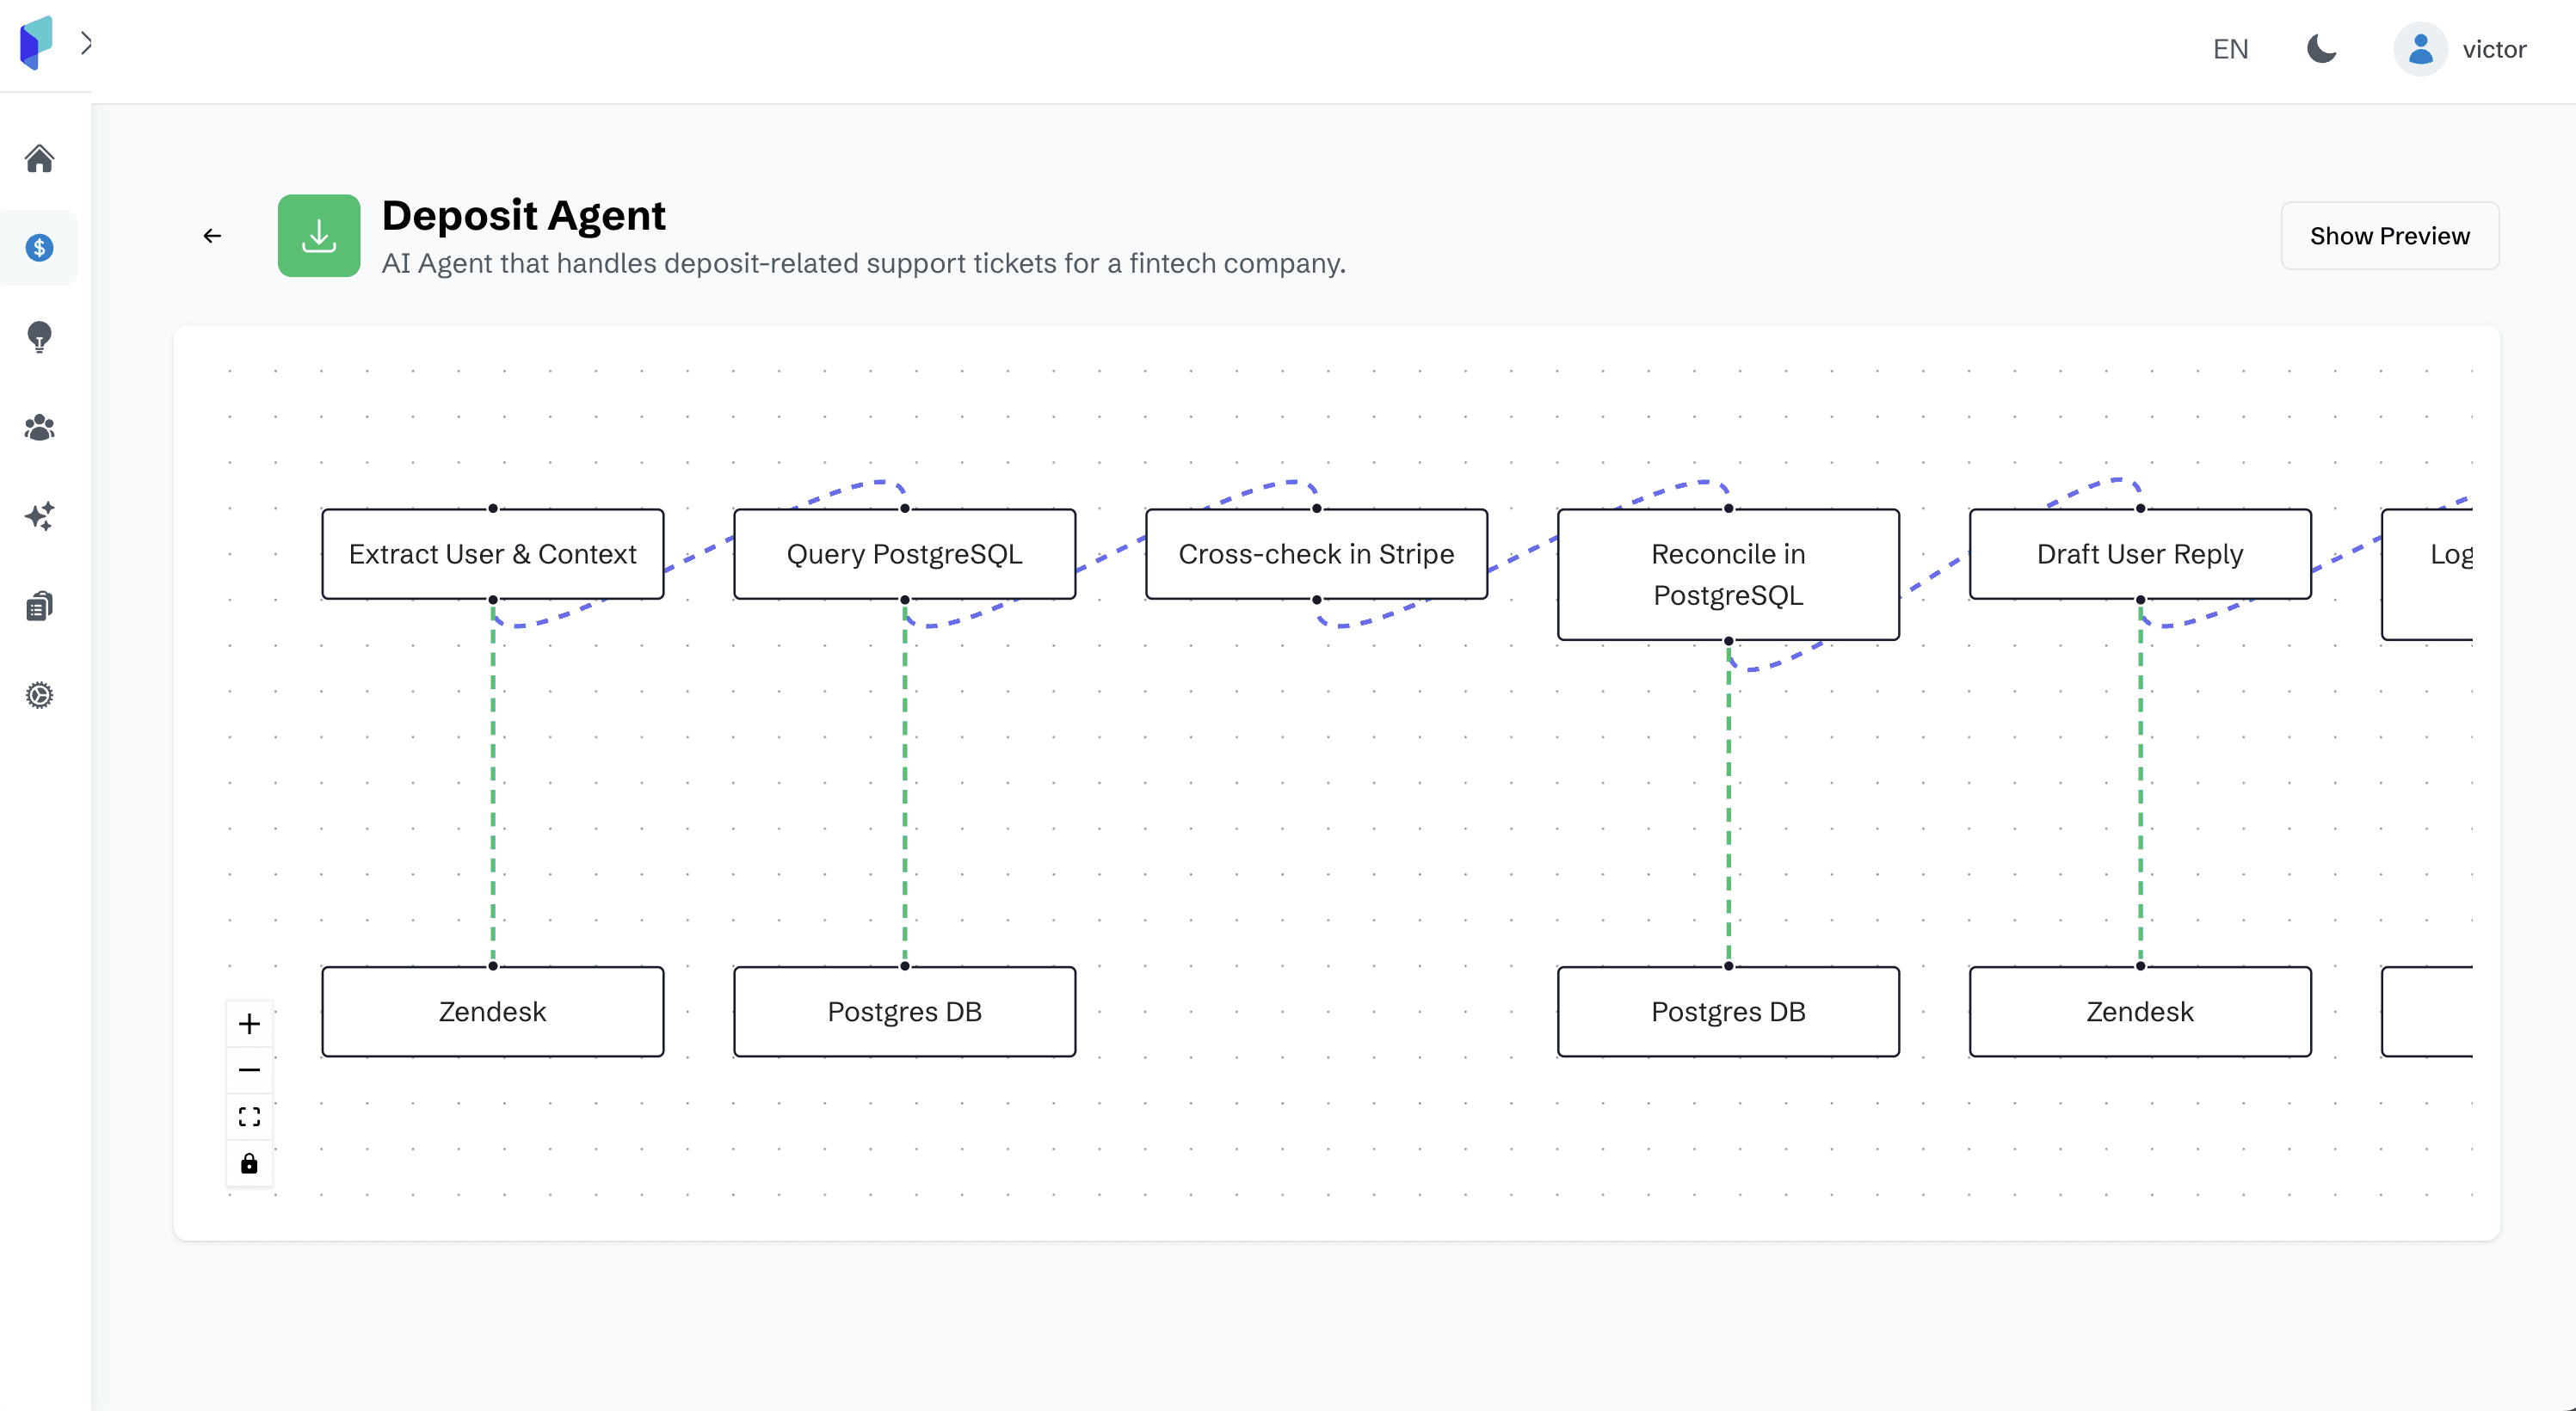Open the victor user profile avatar
Viewport: 2576px width, 1411px height.
(x=2420, y=49)
